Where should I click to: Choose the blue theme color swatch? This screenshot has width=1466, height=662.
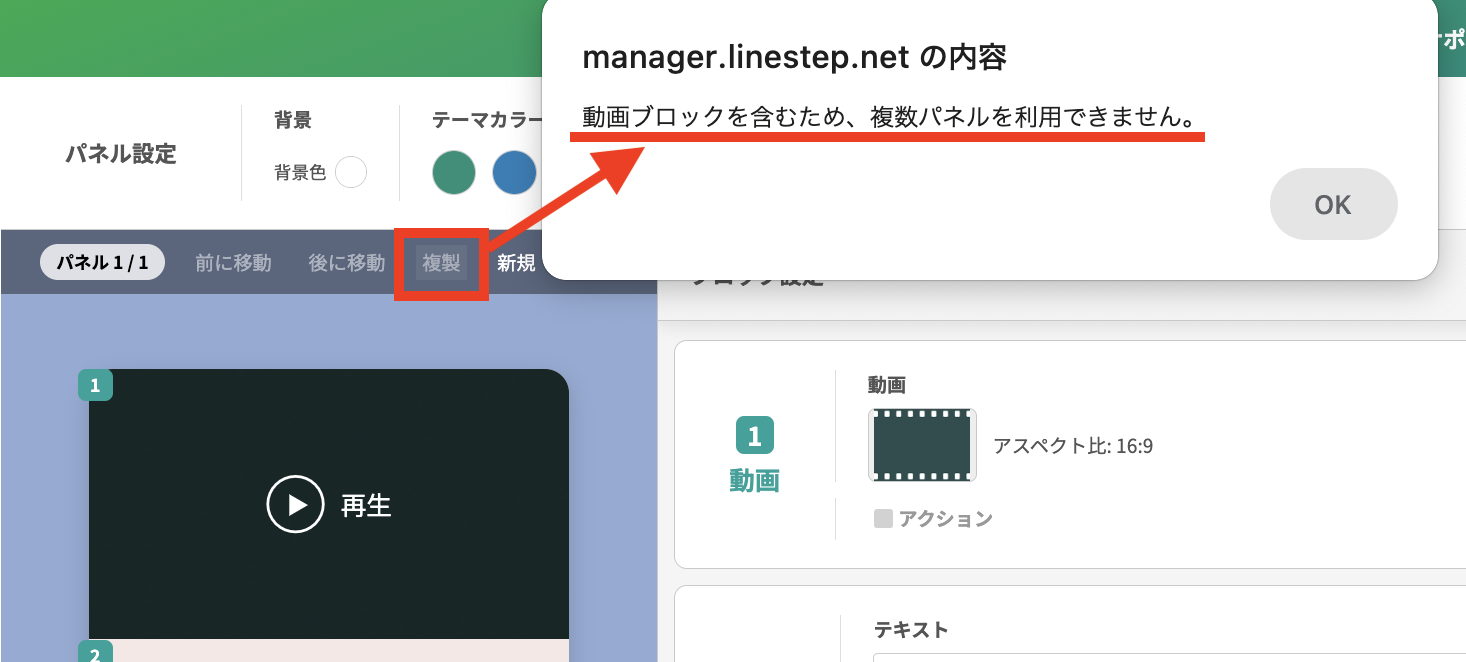point(514,172)
